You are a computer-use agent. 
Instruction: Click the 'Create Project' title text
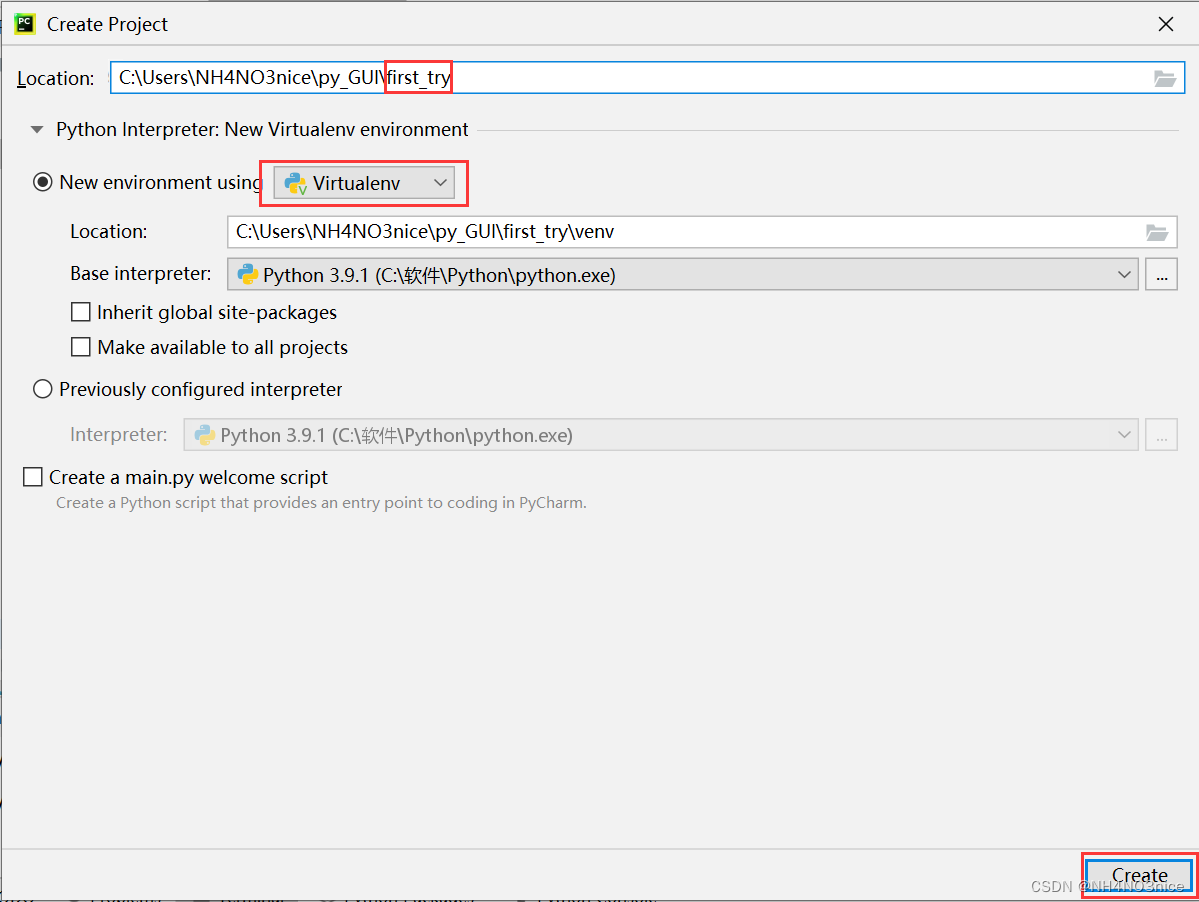click(107, 24)
